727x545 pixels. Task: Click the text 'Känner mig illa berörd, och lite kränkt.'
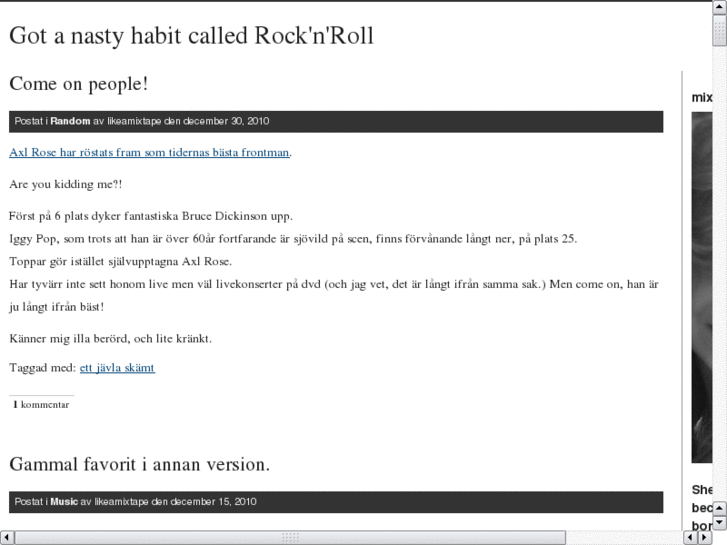click(110, 339)
